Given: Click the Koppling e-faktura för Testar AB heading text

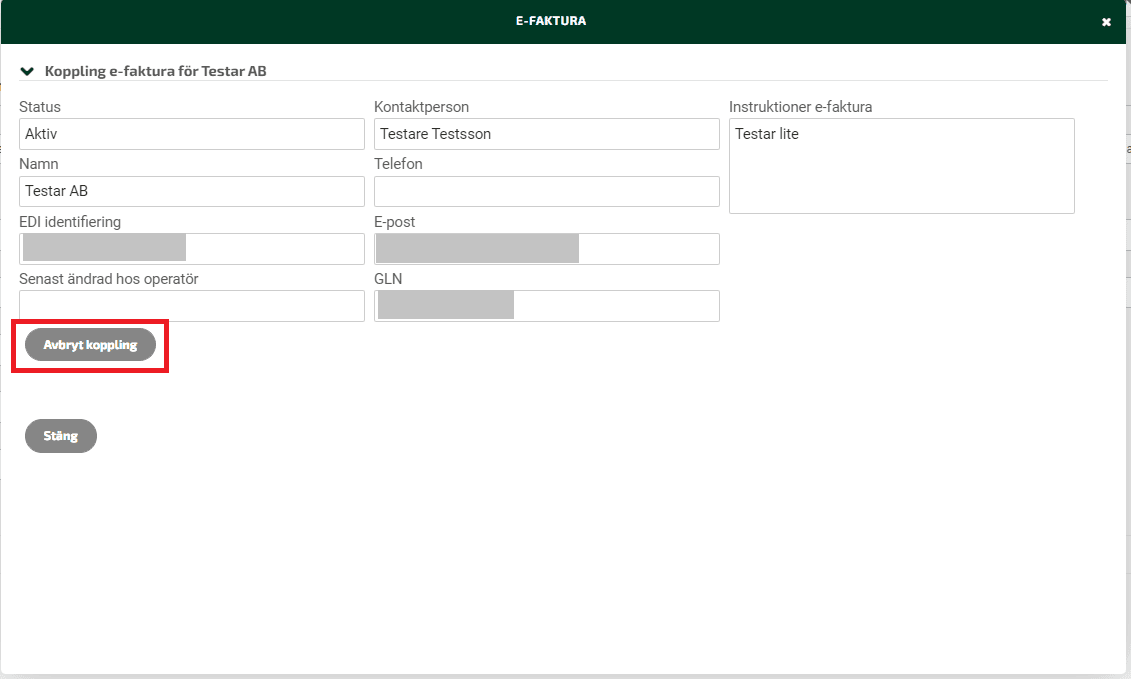Looking at the screenshot, I should coord(155,72).
